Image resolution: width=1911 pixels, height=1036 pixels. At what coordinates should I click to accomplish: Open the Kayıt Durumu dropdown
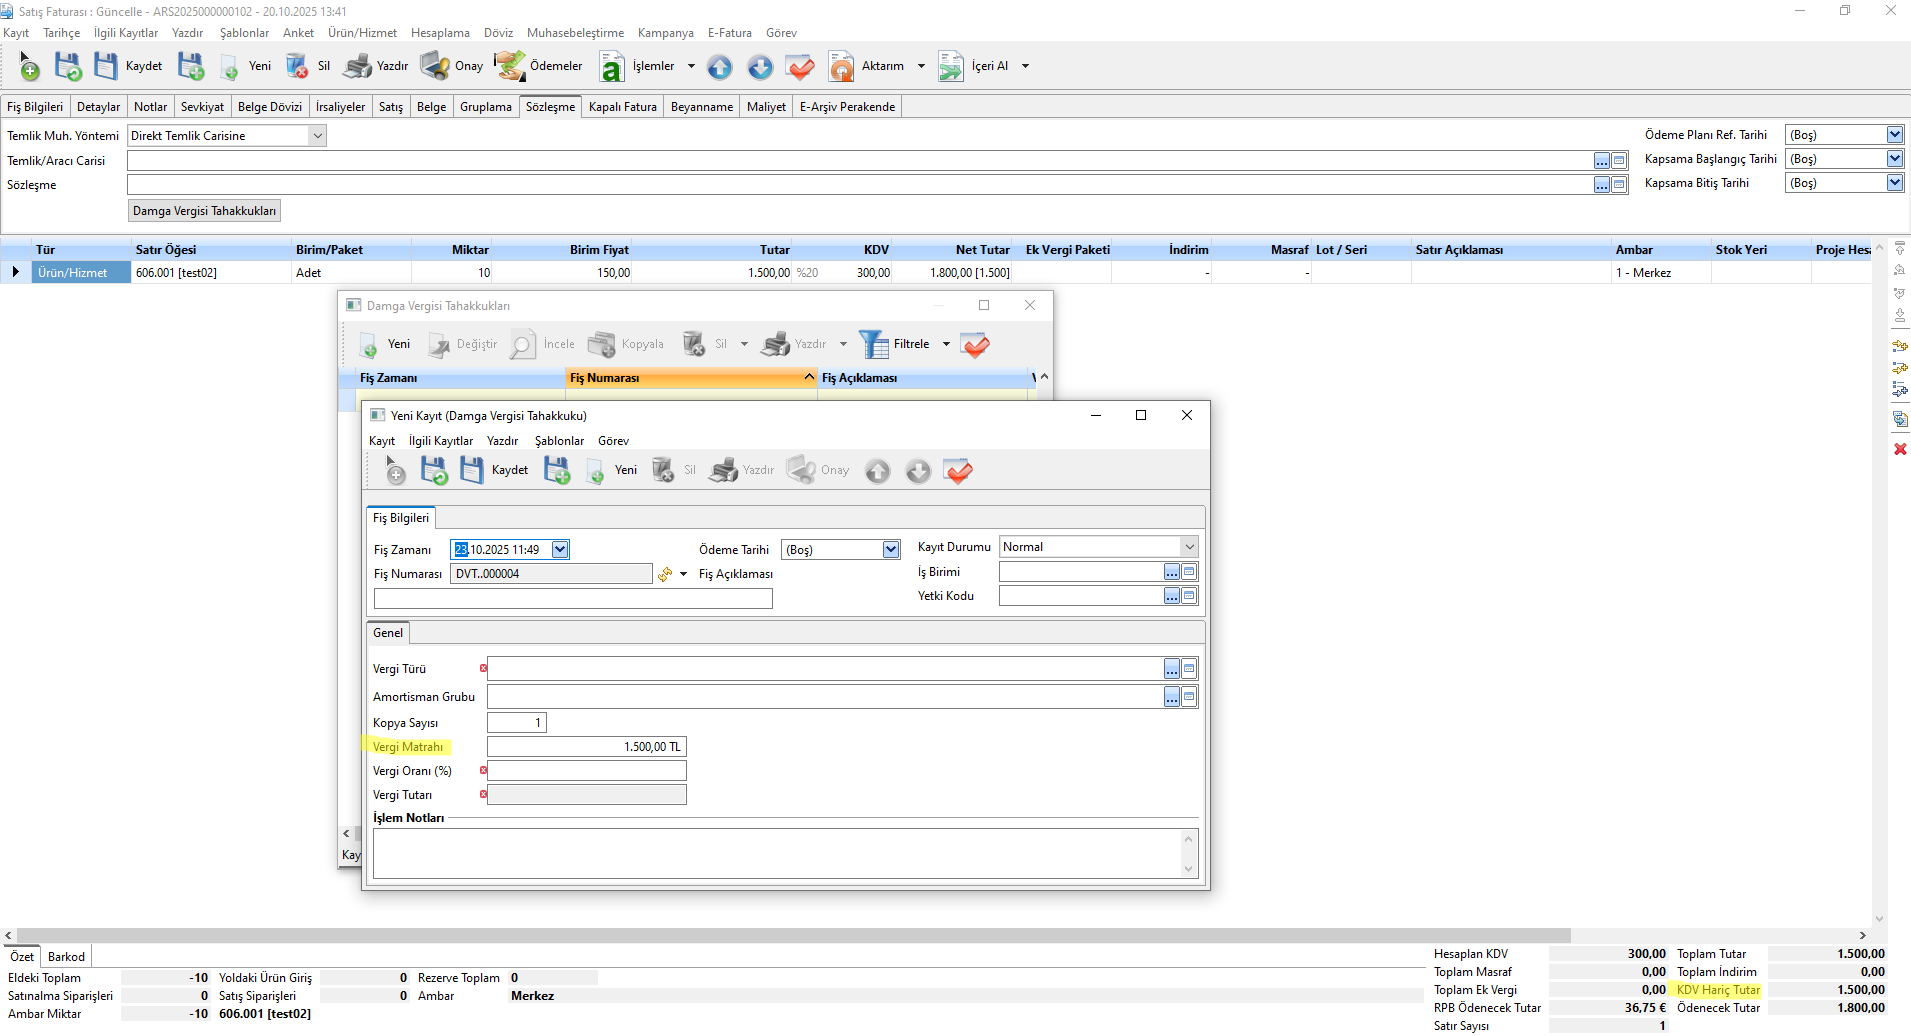[1189, 547]
